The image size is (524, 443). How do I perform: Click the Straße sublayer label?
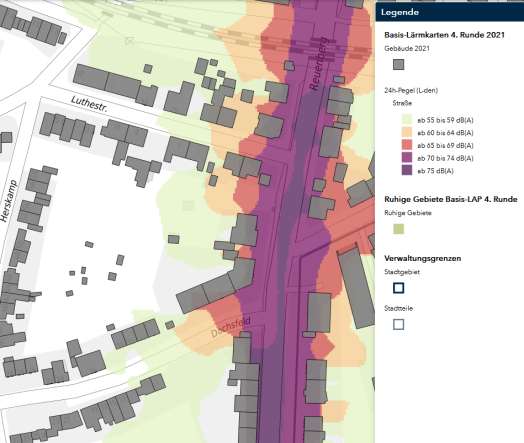(x=402, y=103)
